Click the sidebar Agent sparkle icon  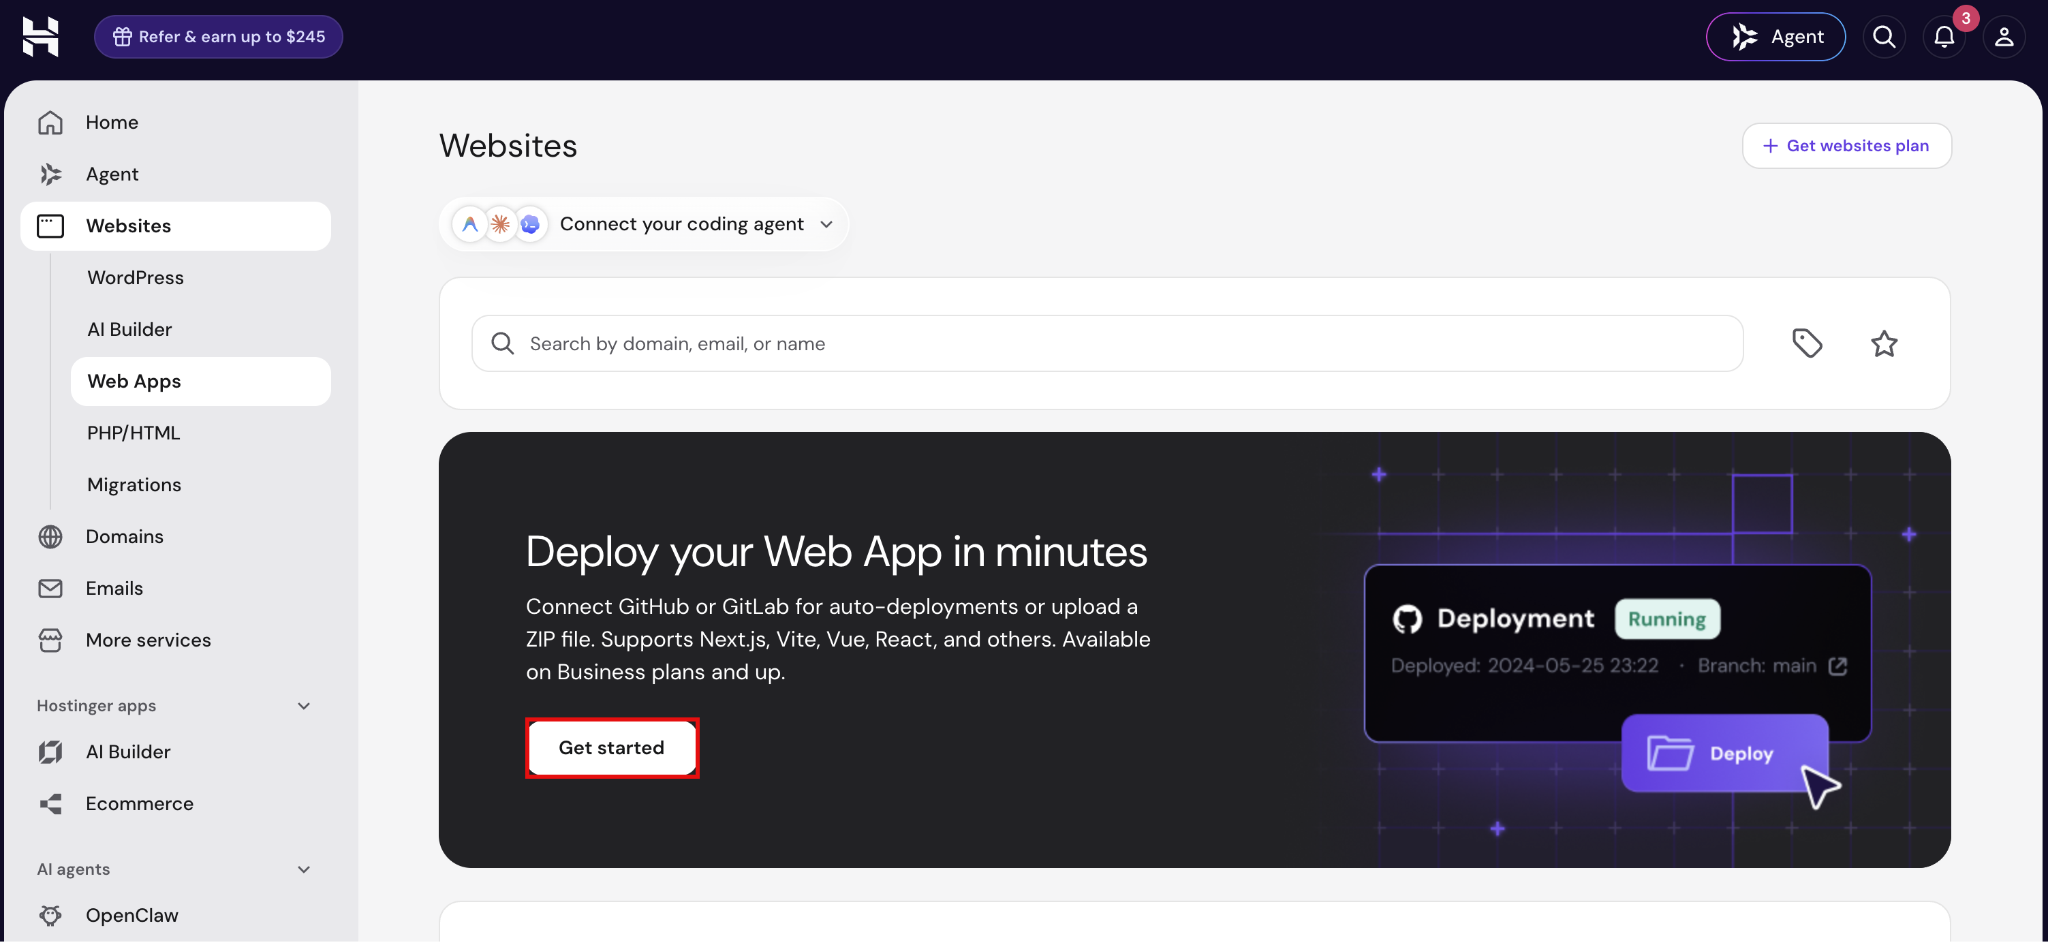[x=50, y=174]
